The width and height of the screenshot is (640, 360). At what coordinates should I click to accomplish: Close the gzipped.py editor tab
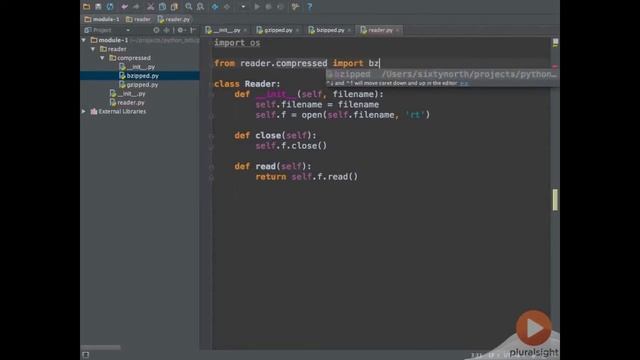point(297,30)
